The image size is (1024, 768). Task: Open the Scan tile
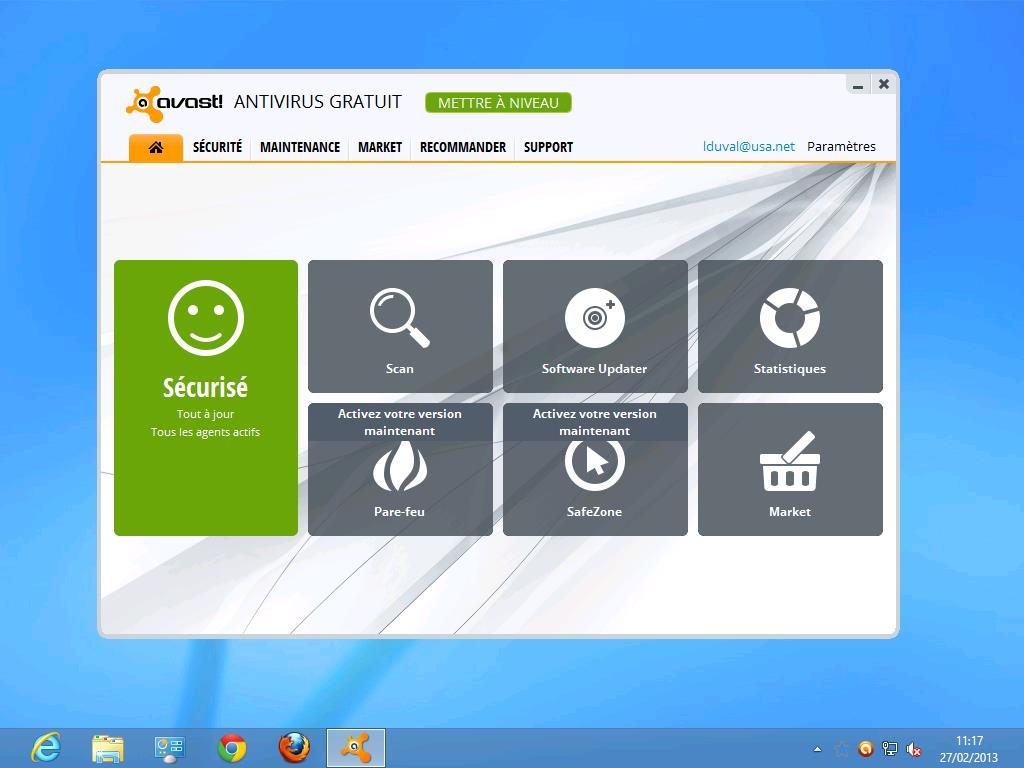(x=400, y=326)
